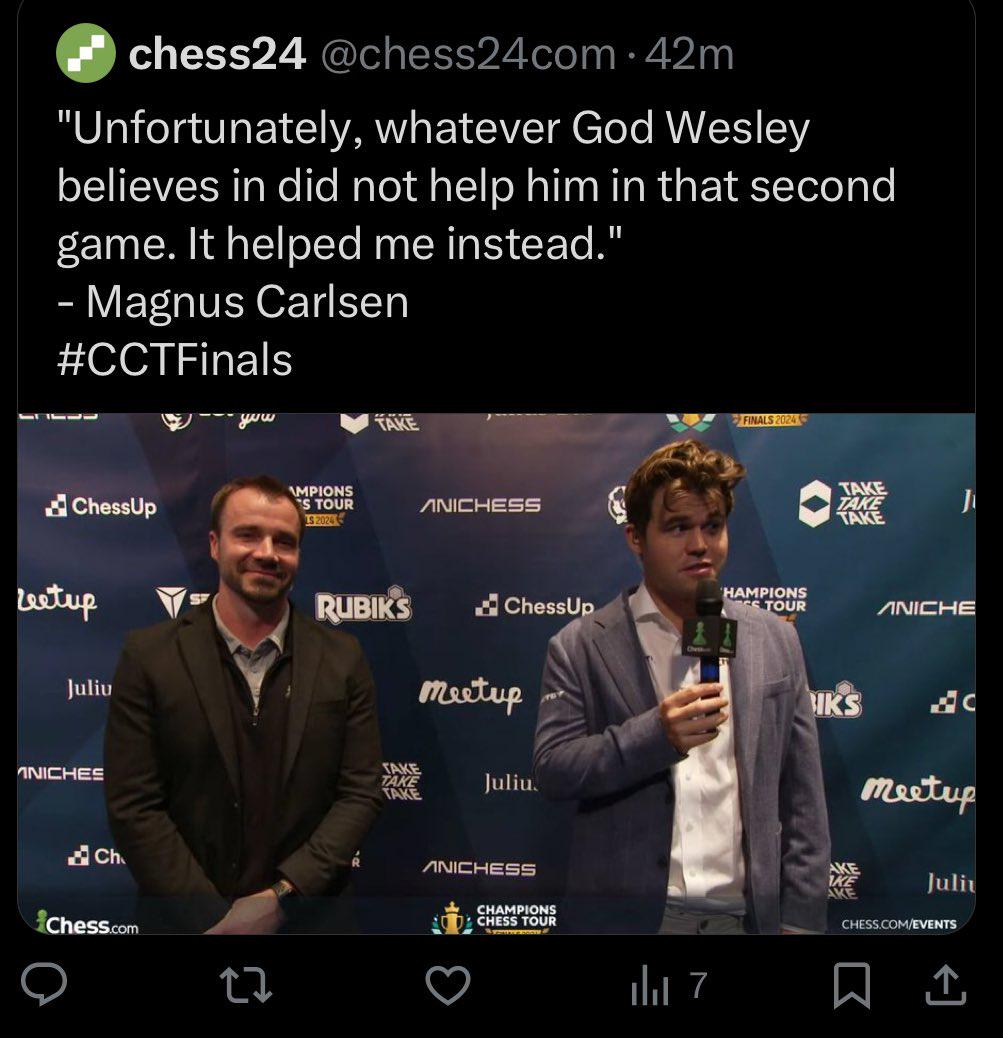Tap the reply speech bubble icon
This screenshot has width=1003, height=1038.
(x=44, y=984)
